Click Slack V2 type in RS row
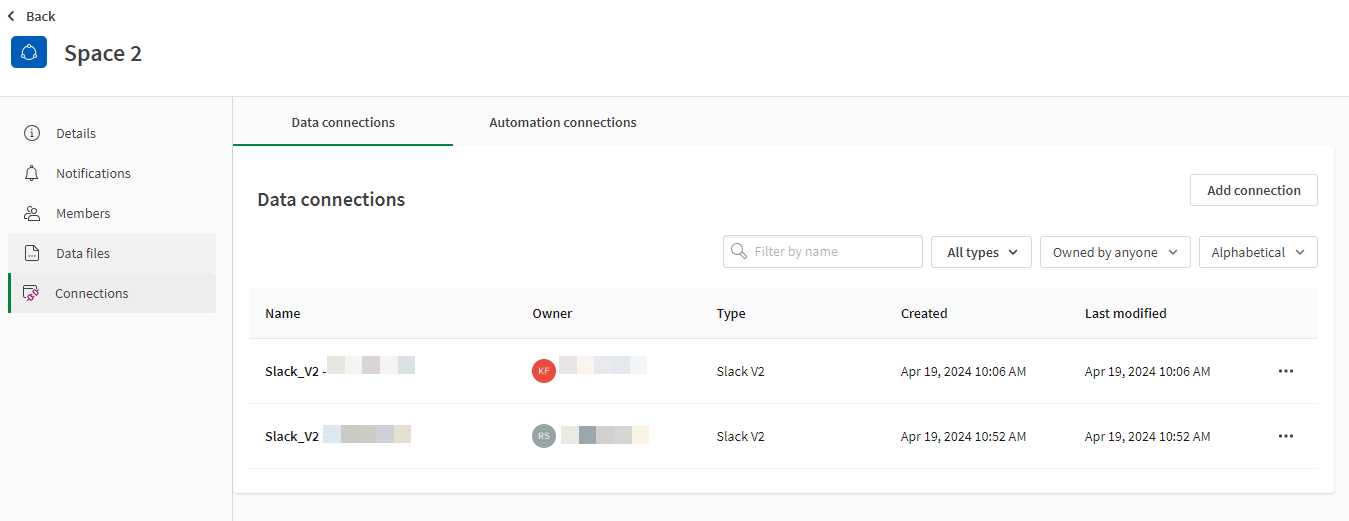 click(x=741, y=436)
